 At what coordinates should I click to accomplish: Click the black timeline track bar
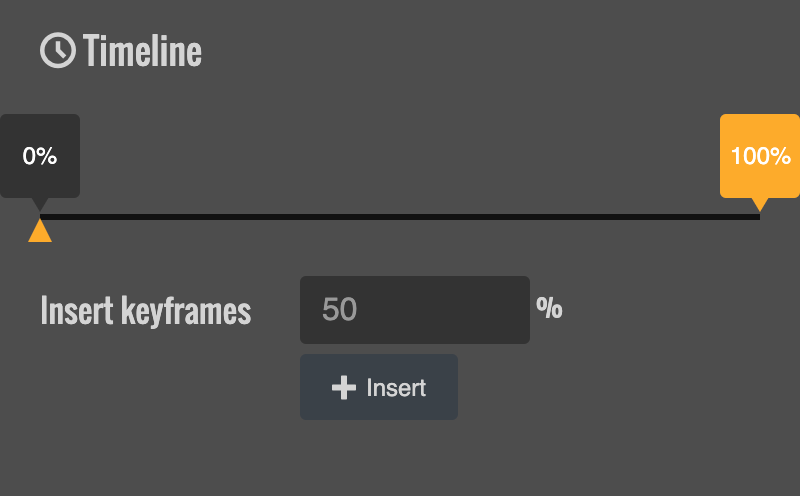(300, 217)
